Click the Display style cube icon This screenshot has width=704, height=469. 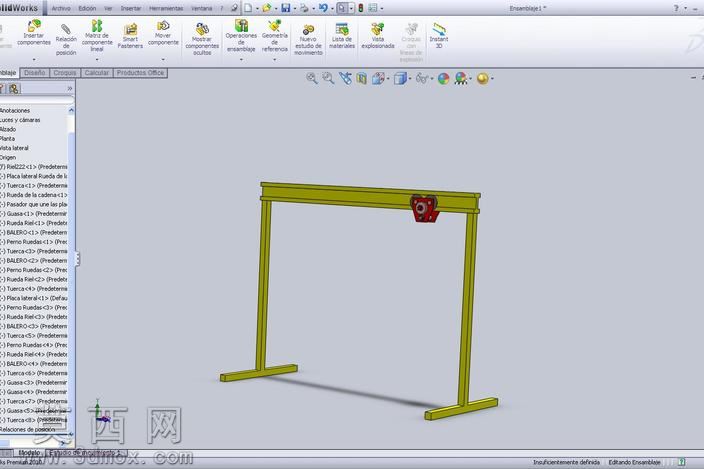click(x=400, y=79)
